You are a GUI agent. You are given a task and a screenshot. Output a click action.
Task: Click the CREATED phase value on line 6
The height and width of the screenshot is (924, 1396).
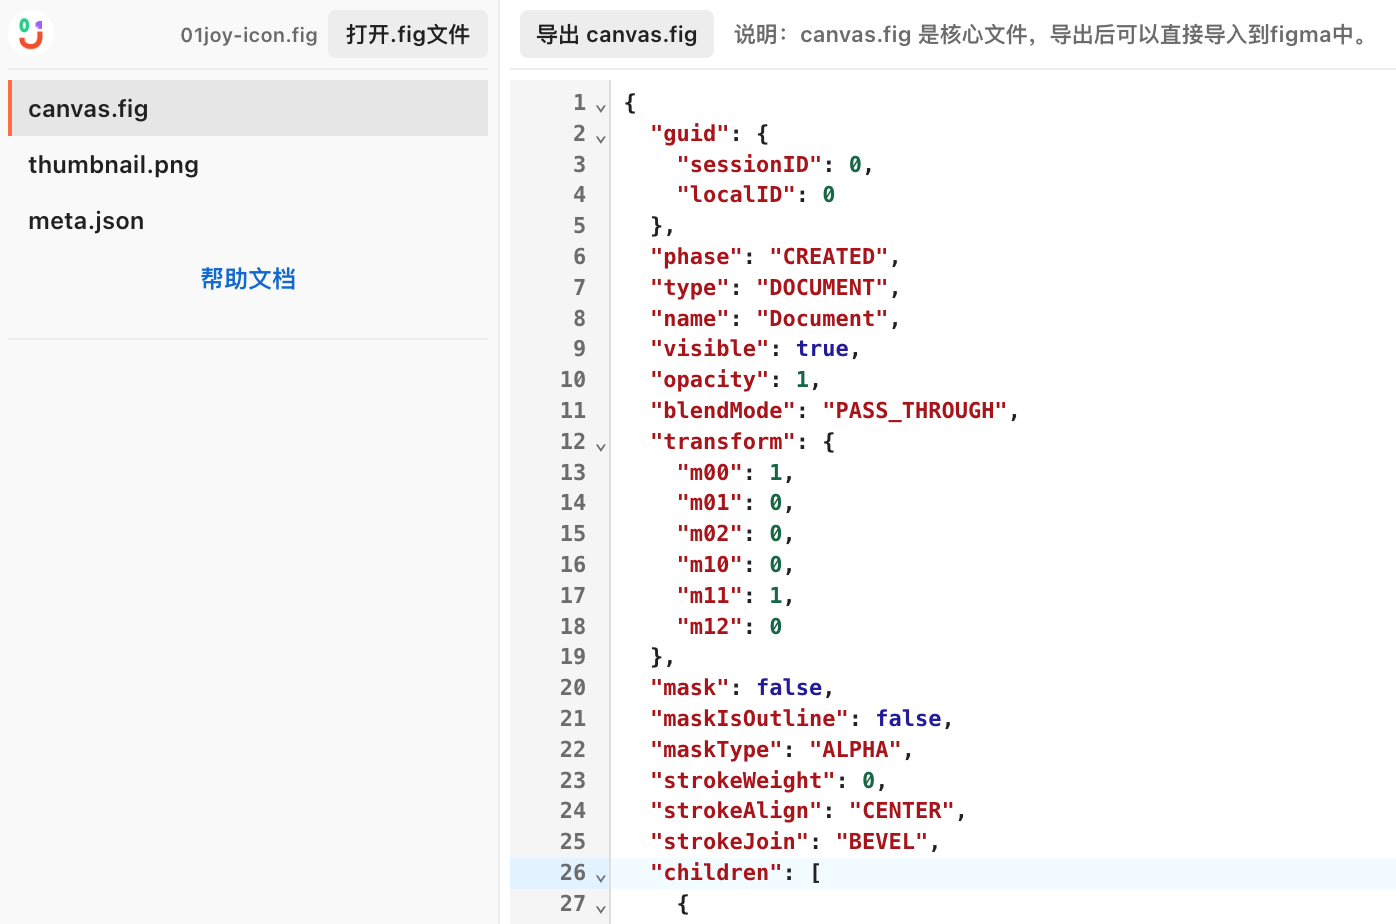tap(829, 256)
